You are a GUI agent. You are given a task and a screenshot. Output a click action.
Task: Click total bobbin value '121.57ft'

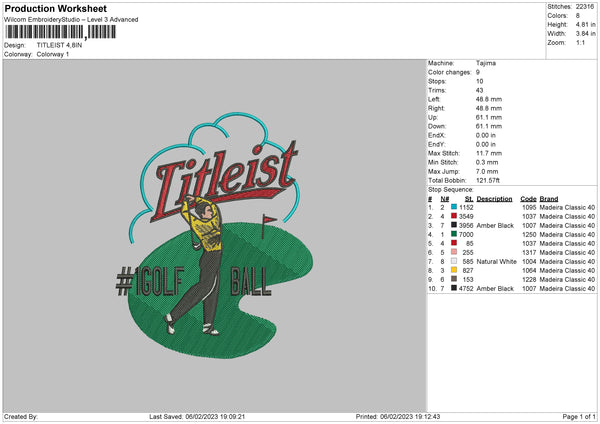[x=488, y=180]
